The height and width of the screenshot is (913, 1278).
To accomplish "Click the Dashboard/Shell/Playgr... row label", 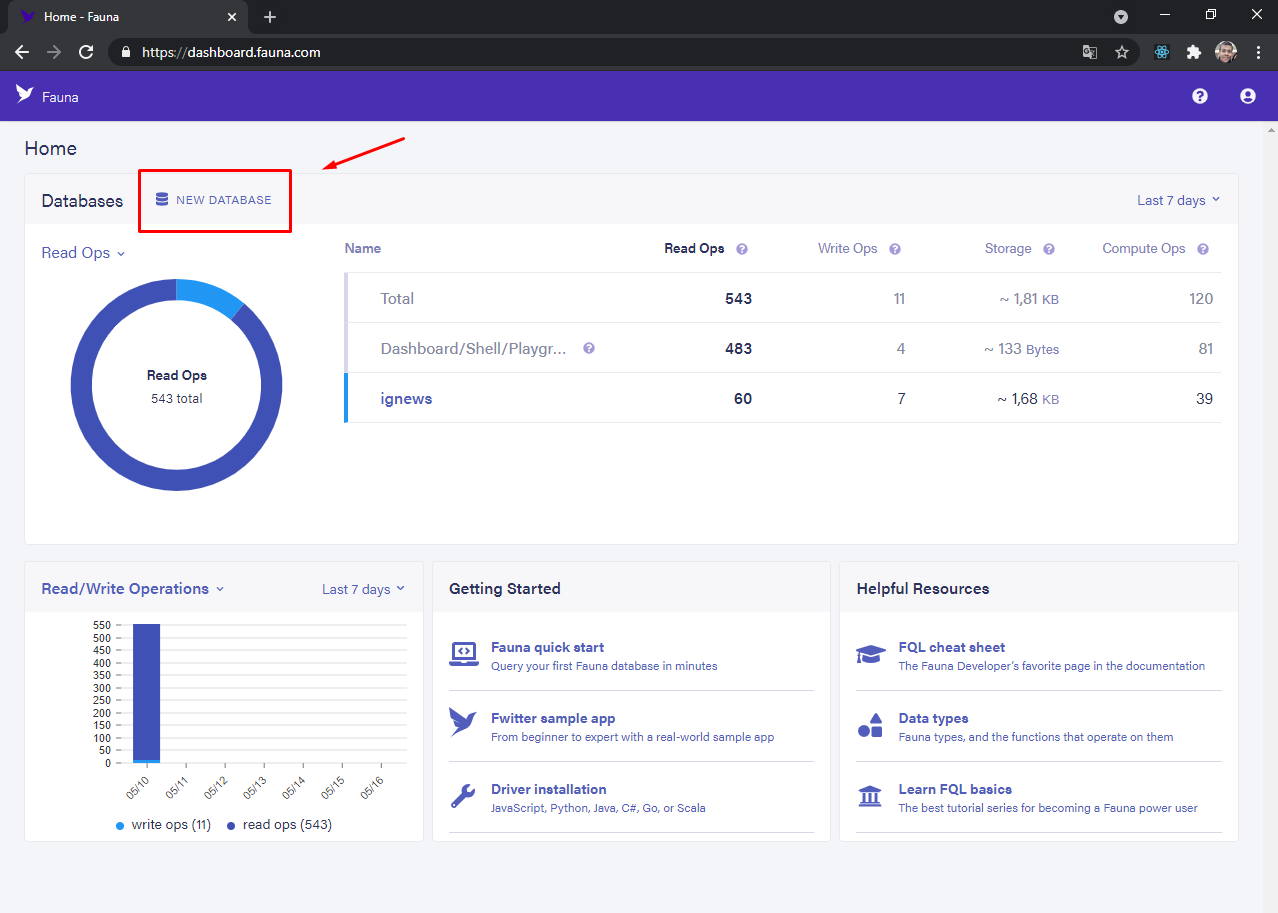I will (x=474, y=348).
